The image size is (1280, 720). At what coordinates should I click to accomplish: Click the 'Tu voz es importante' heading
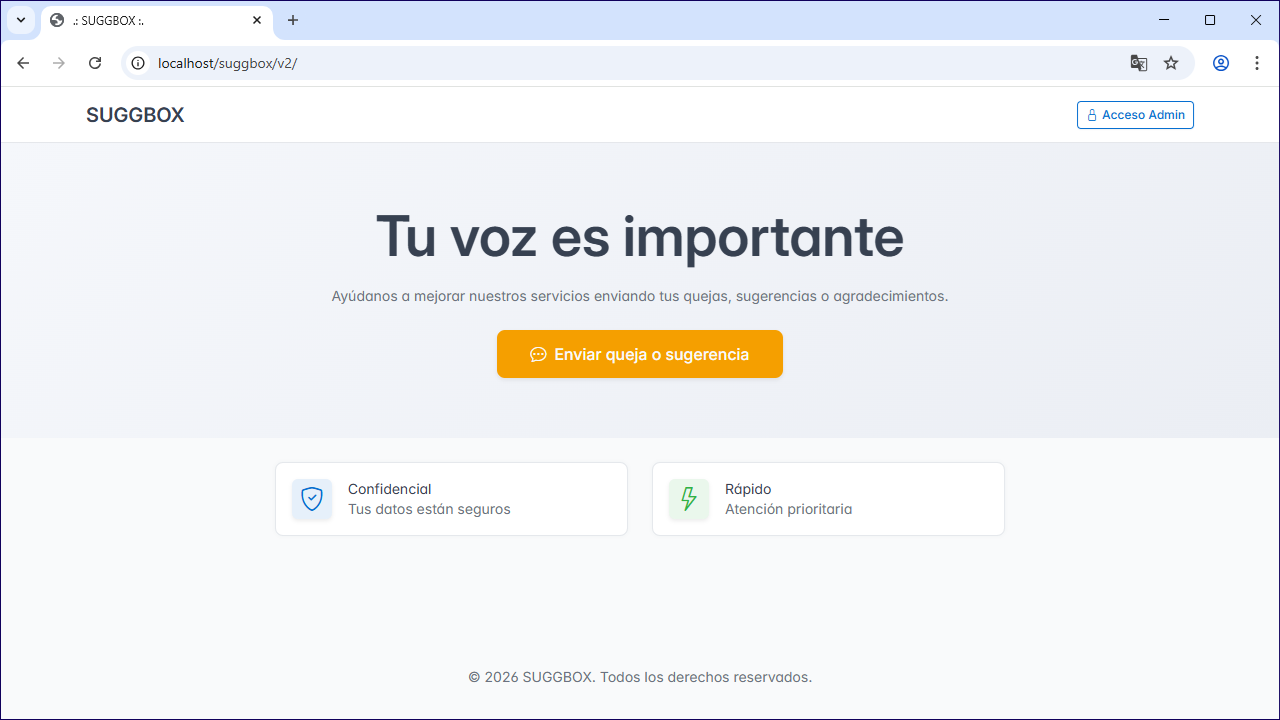point(640,237)
